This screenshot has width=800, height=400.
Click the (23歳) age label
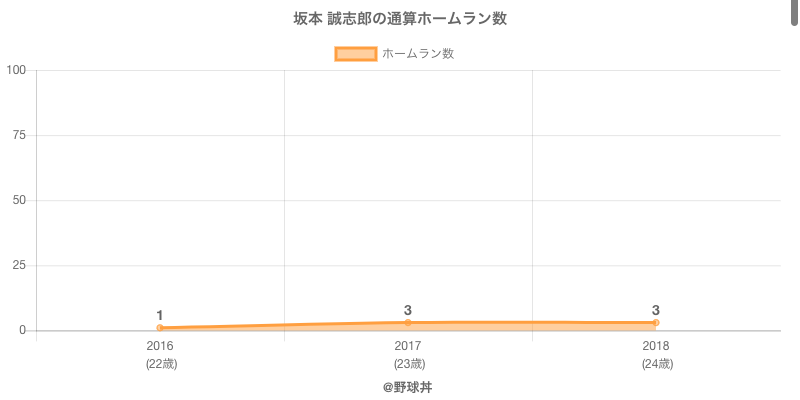tap(408, 364)
